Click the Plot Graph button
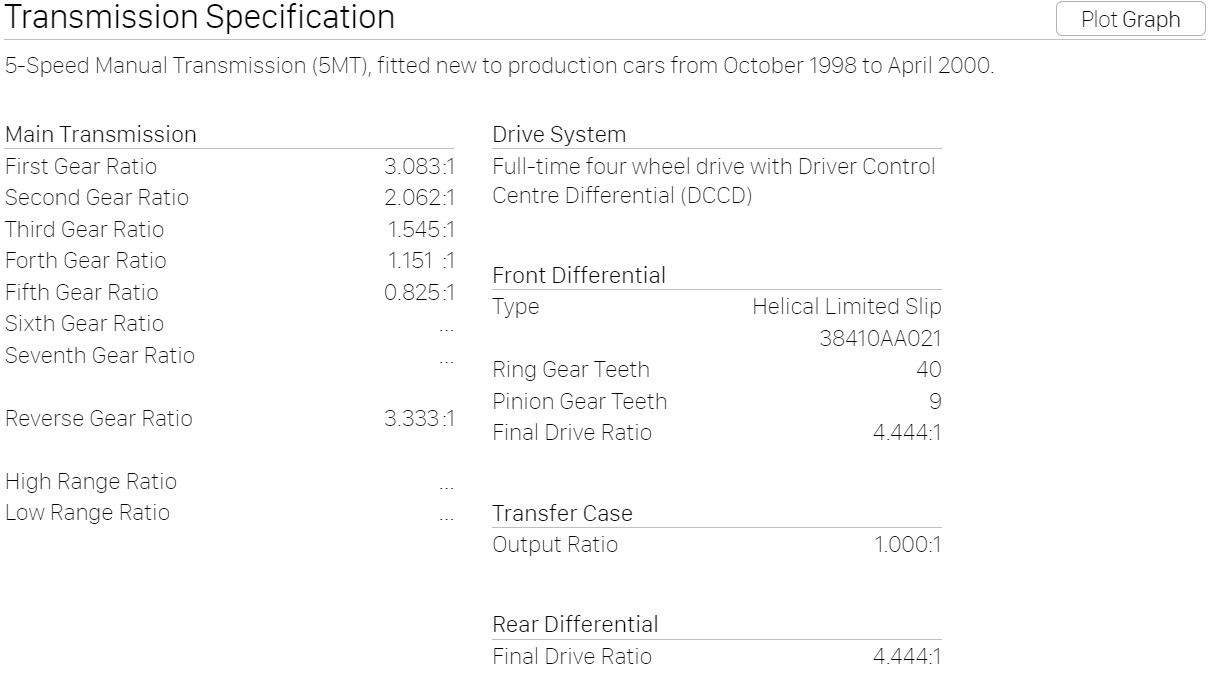The image size is (1216, 687). point(1130,20)
